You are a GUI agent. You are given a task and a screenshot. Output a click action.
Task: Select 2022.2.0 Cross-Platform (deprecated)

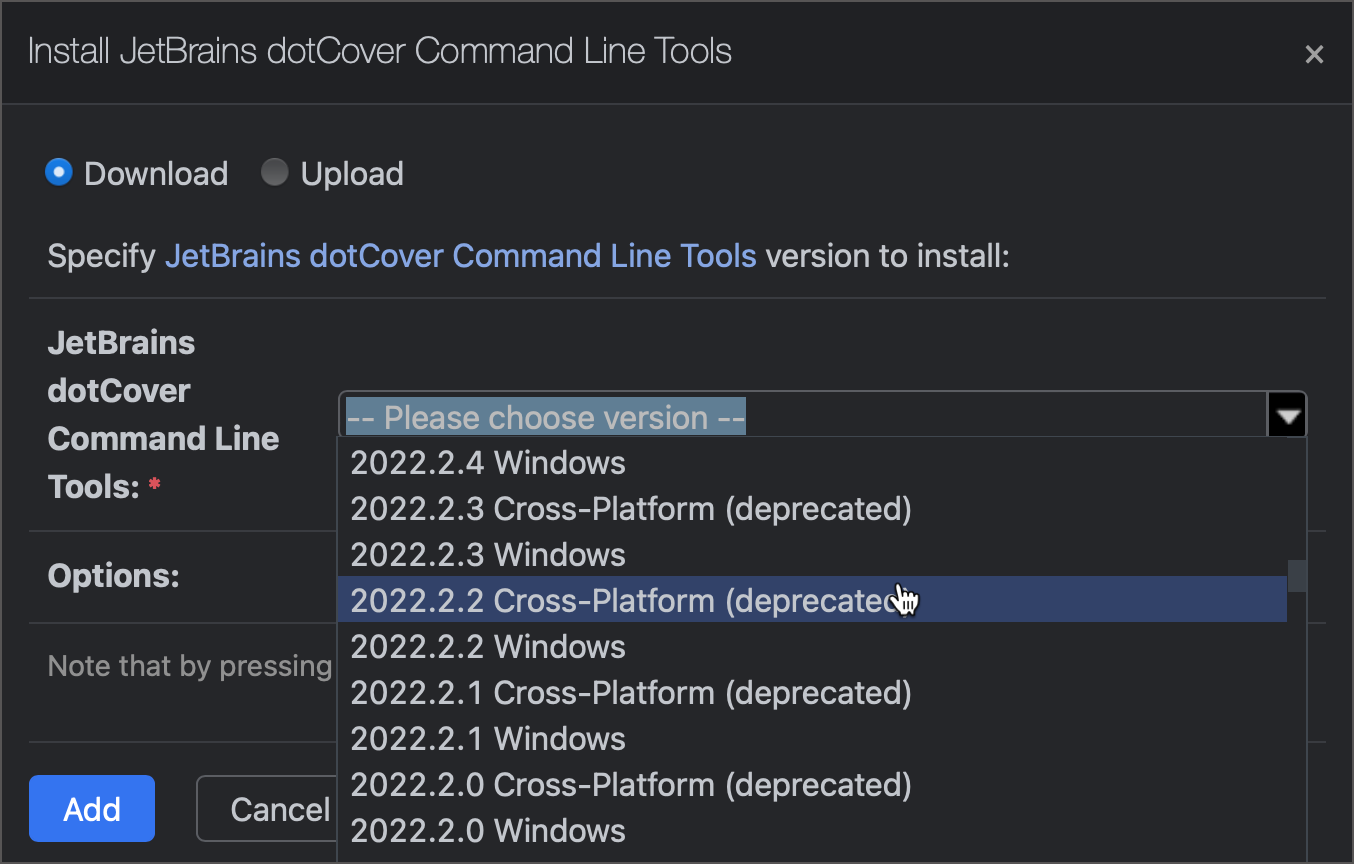[x=630, y=784]
